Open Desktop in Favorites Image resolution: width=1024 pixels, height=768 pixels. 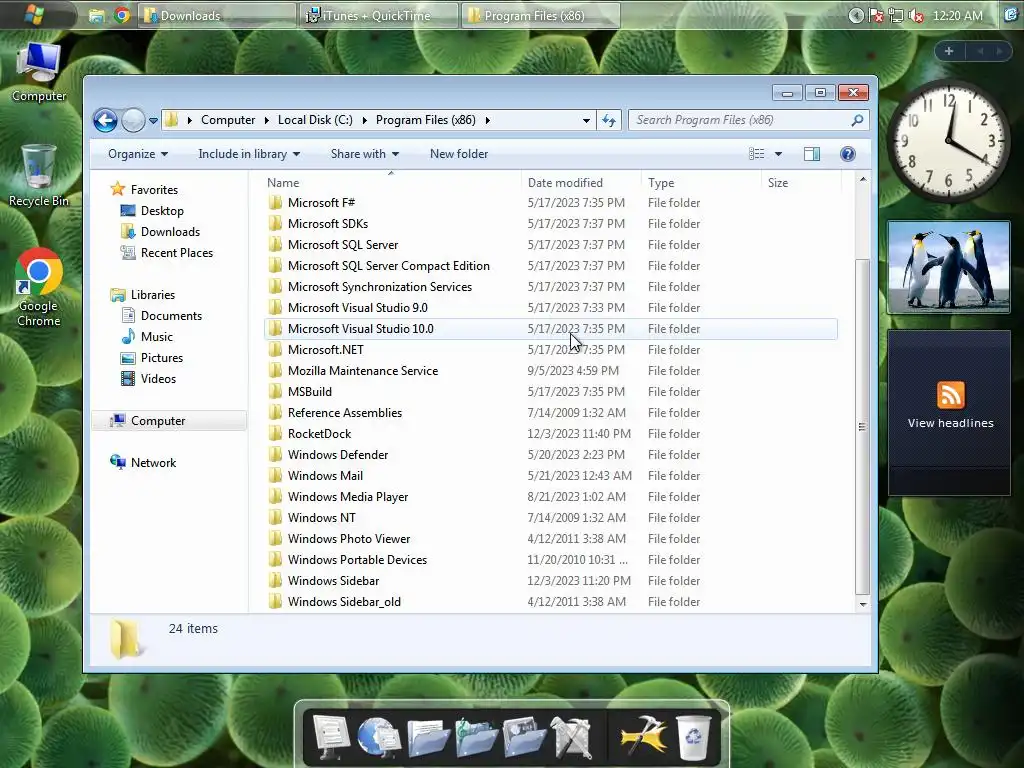tap(162, 211)
